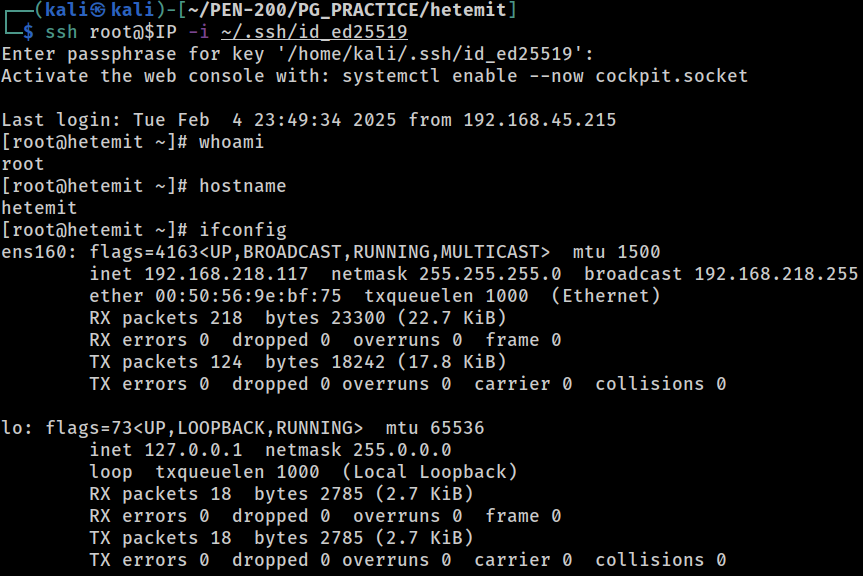Click the inet address 192.168.218.117
The width and height of the screenshot is (863, 576).
click(x=226, y=274)
